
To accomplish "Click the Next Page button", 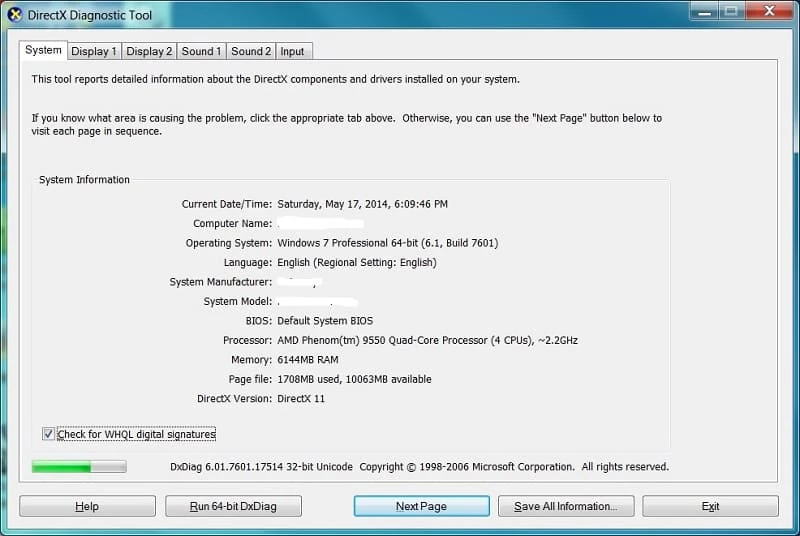I will click(421, 506).
